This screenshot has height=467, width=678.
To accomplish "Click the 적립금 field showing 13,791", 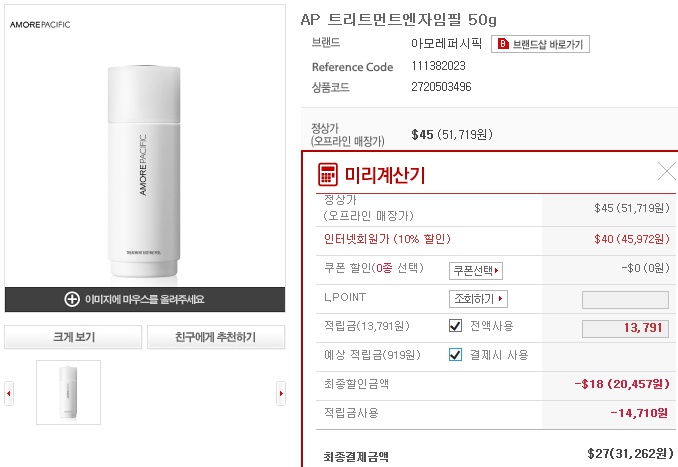I will 625,328.
